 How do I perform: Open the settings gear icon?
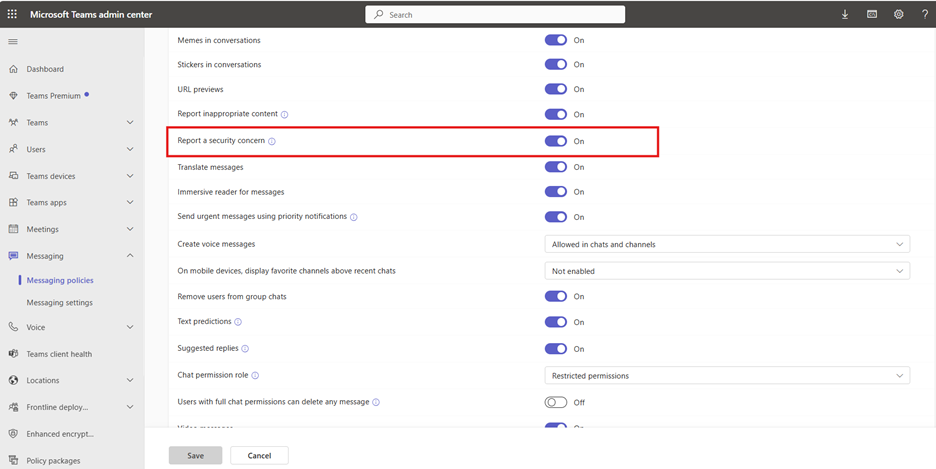[x=898, y=14]
